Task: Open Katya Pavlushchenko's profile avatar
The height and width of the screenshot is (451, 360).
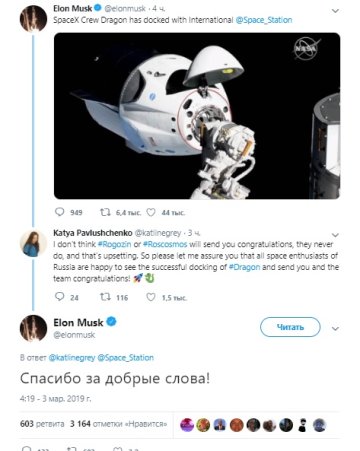Action: 33,244
